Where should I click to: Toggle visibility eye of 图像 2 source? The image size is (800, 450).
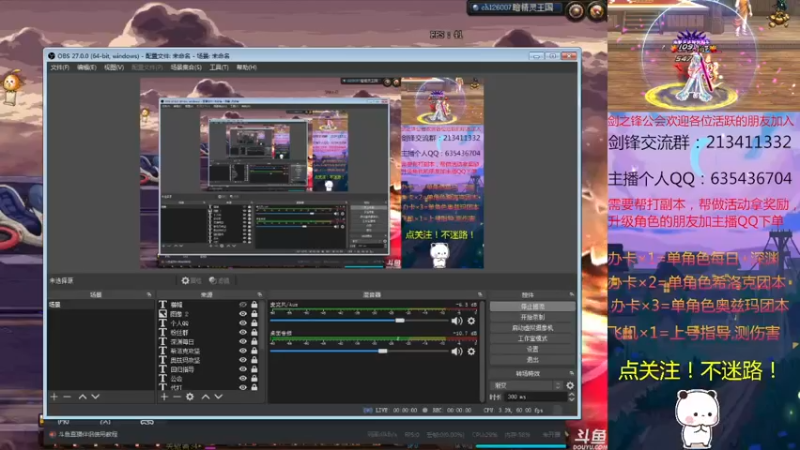click(243, 314)
